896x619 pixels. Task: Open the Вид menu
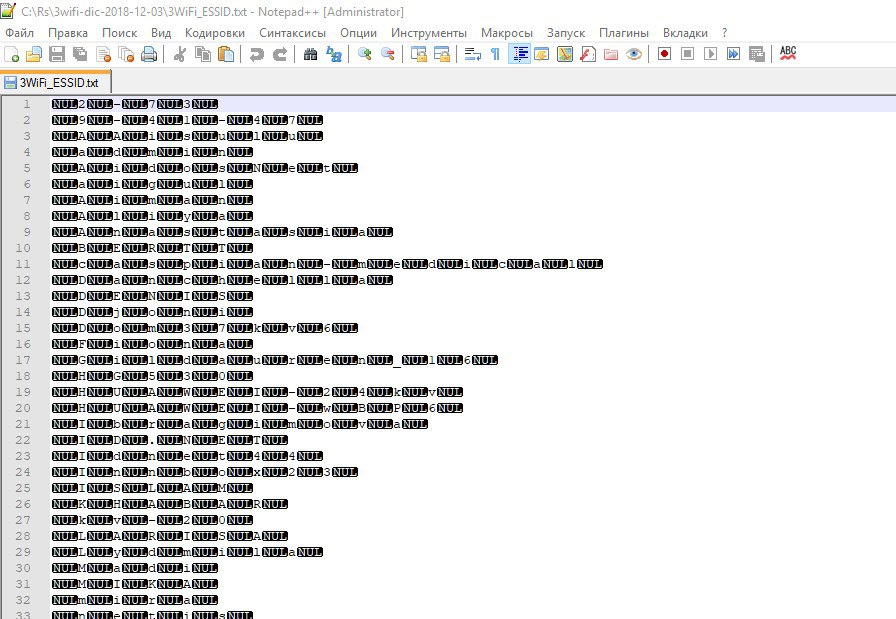(161, 33)
